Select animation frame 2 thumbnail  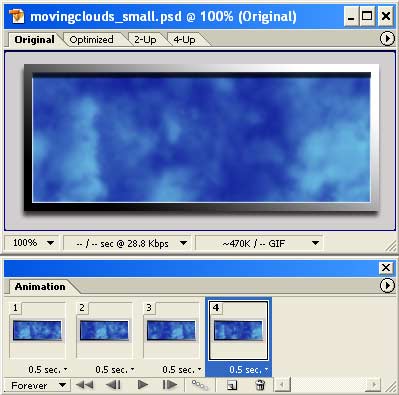click(104, 330)
